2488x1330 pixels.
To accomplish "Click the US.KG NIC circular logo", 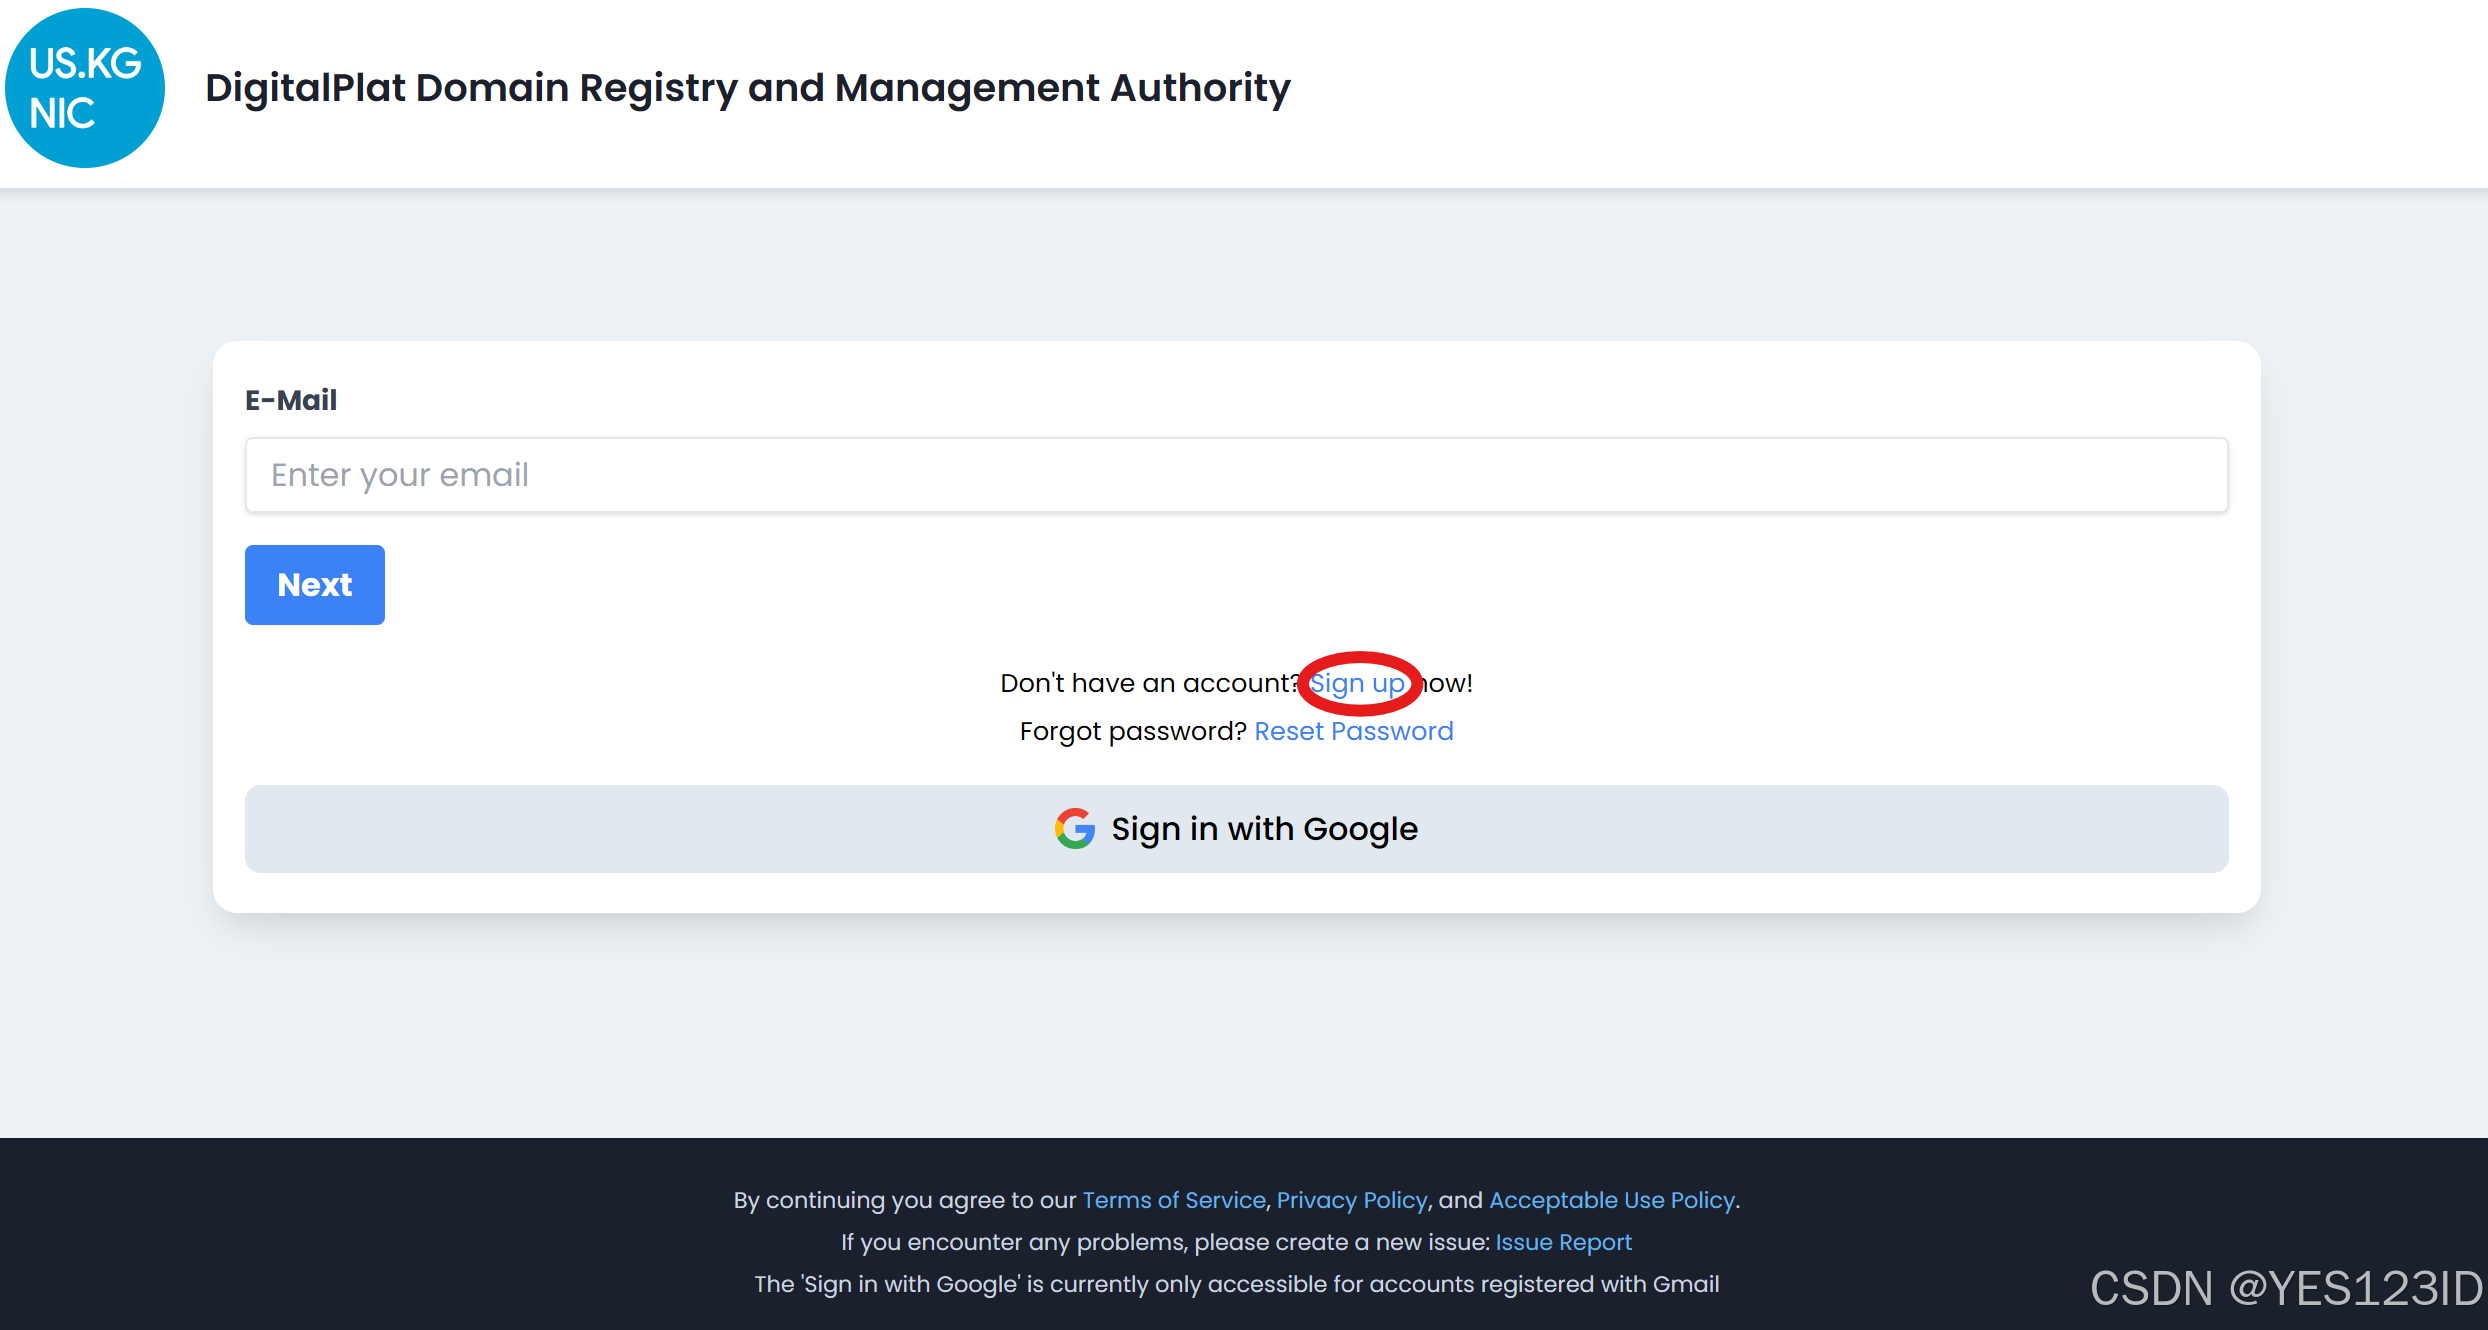I will (x=85, y=88).
